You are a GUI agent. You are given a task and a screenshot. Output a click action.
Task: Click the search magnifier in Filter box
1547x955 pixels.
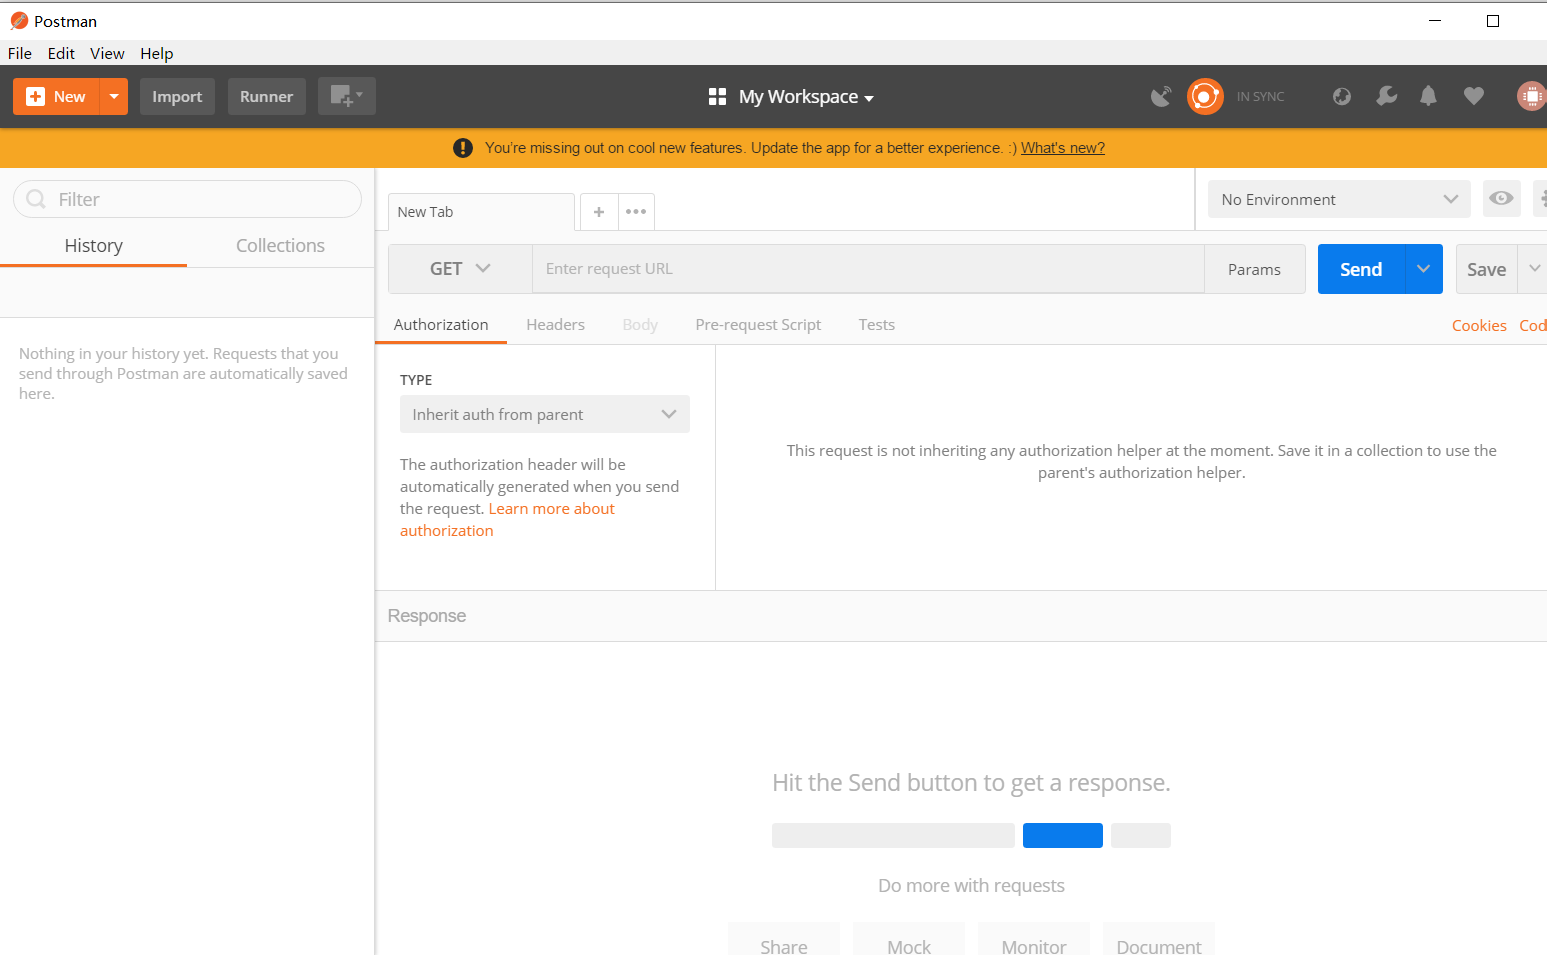click(36, 199)
